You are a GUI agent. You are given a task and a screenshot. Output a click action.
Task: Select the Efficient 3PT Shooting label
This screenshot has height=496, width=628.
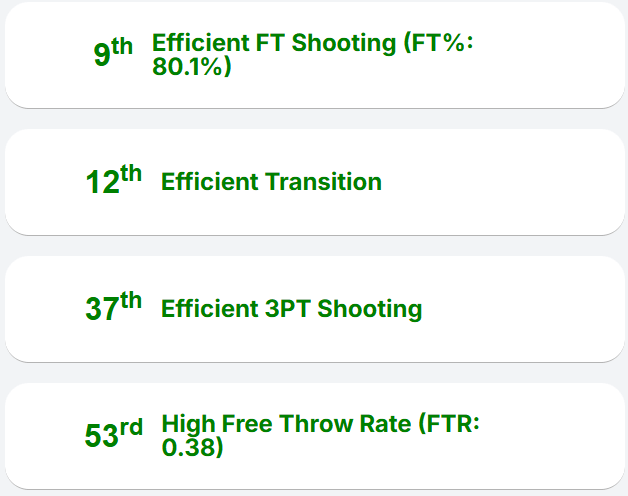tap(291, 309)
